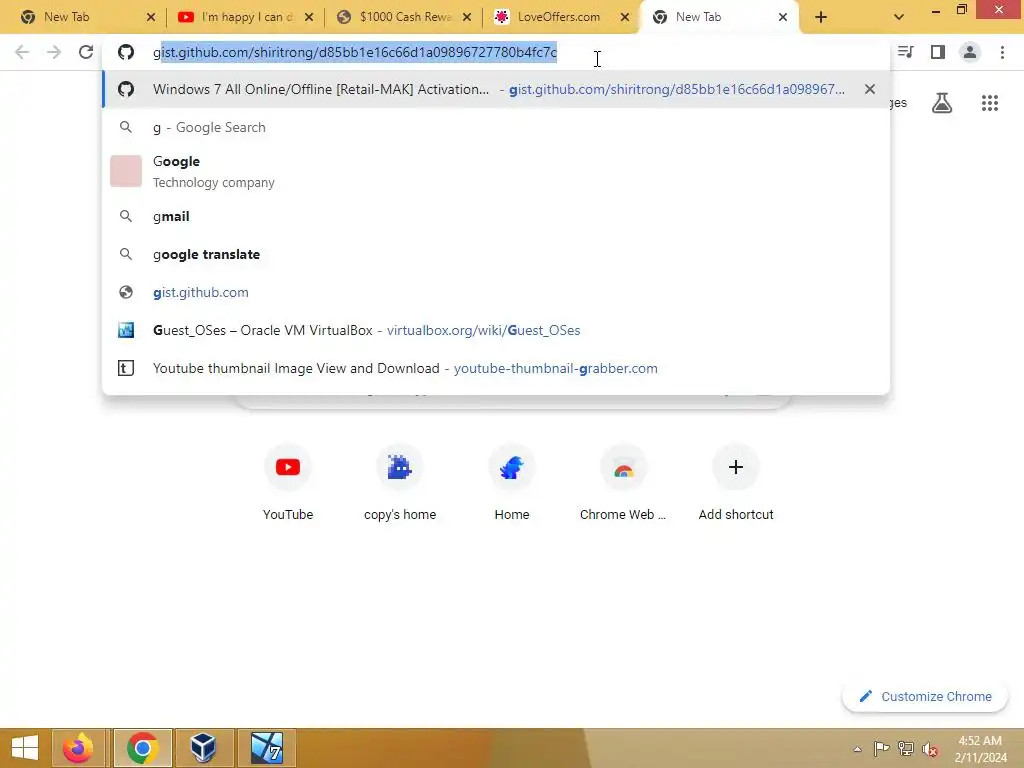Viewport: 1024px width, 768px height.
Task: Pick the google translate search suggestion
Action: coord(496,254)
